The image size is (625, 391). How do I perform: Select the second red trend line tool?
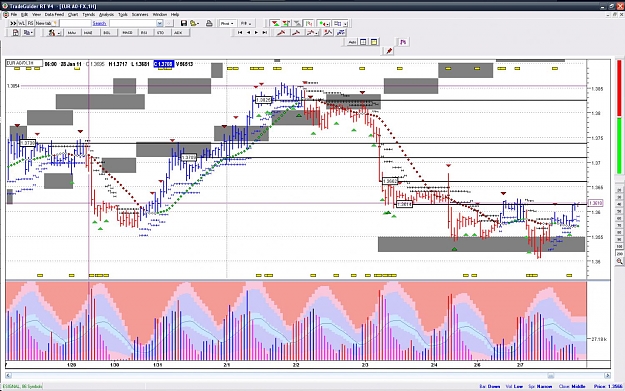click(296, 33)
